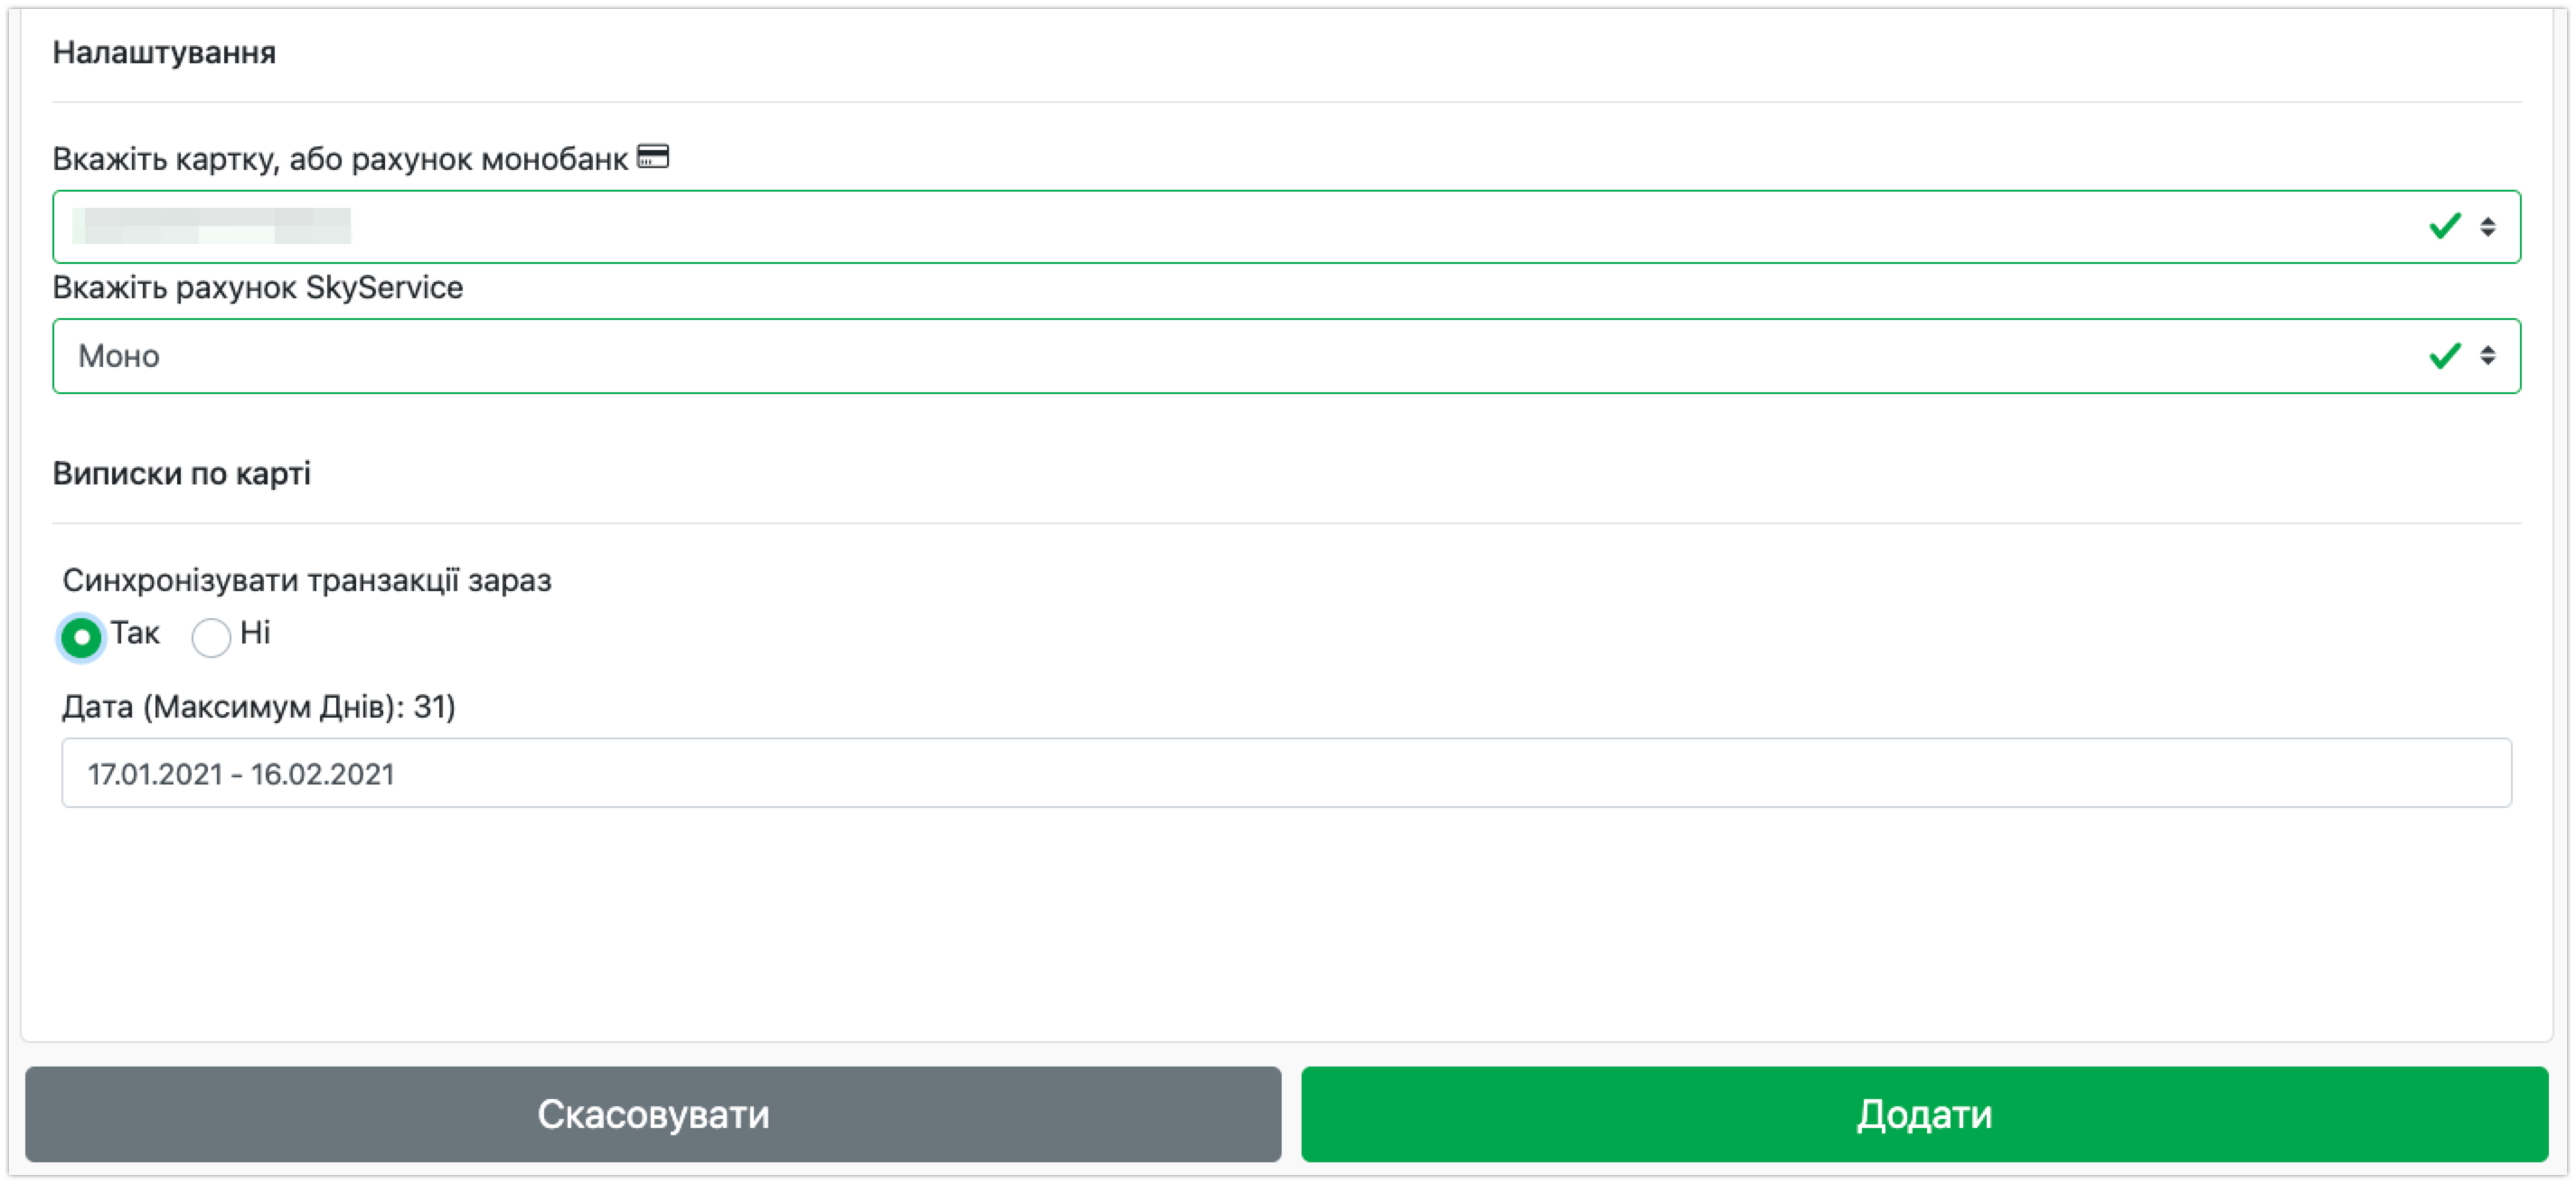Click the Ні label text
Viewport: 2576px width, 1184px height.
coord(255,633)
